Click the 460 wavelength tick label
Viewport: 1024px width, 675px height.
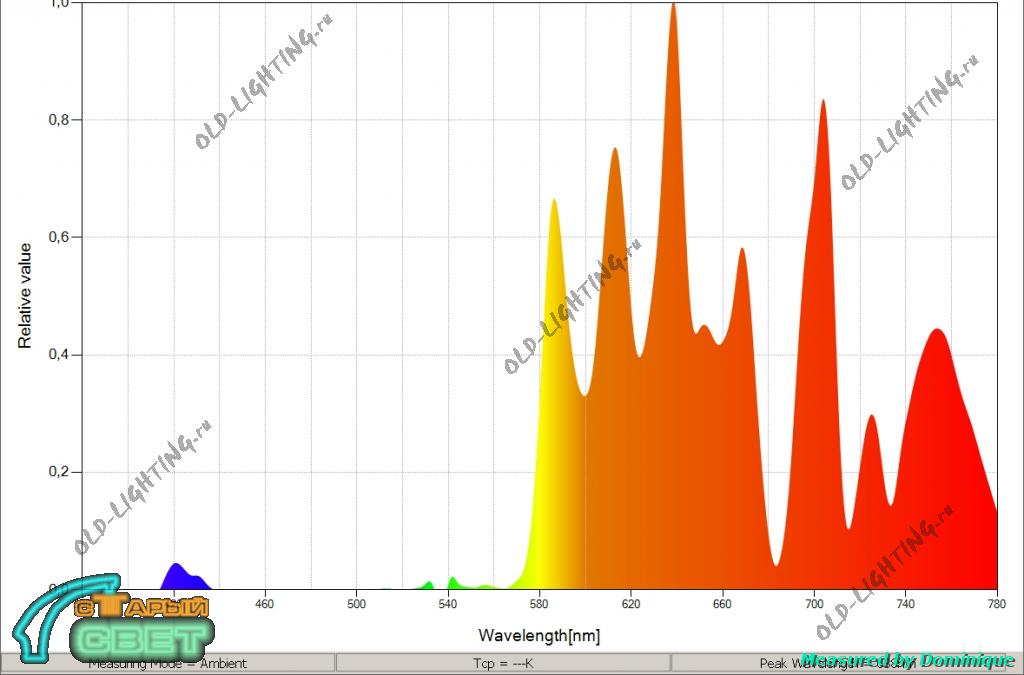[264, 604]
